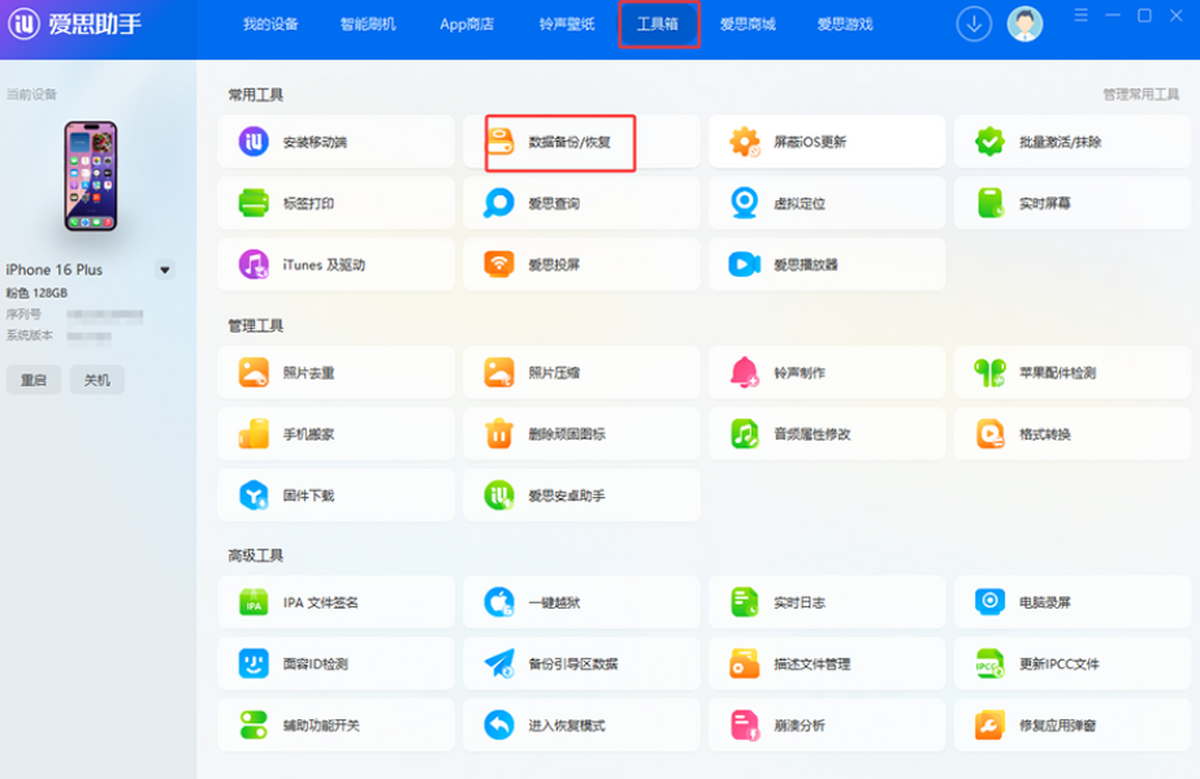Open the 爱思查询 search icon
Screen dimensions: 1200x779
(499, 203)
